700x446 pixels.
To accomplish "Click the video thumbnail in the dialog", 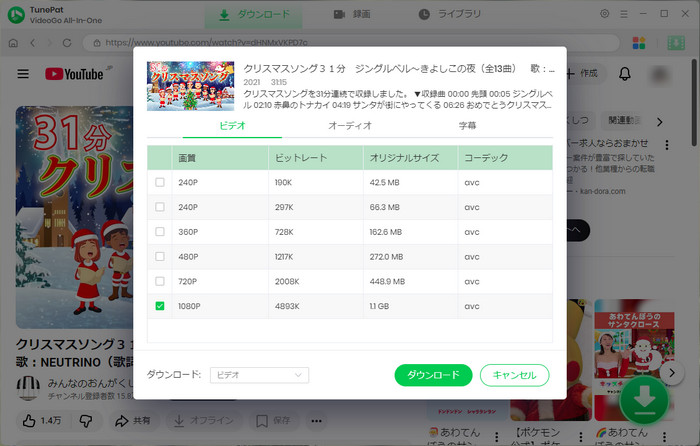I will [190, 85].
